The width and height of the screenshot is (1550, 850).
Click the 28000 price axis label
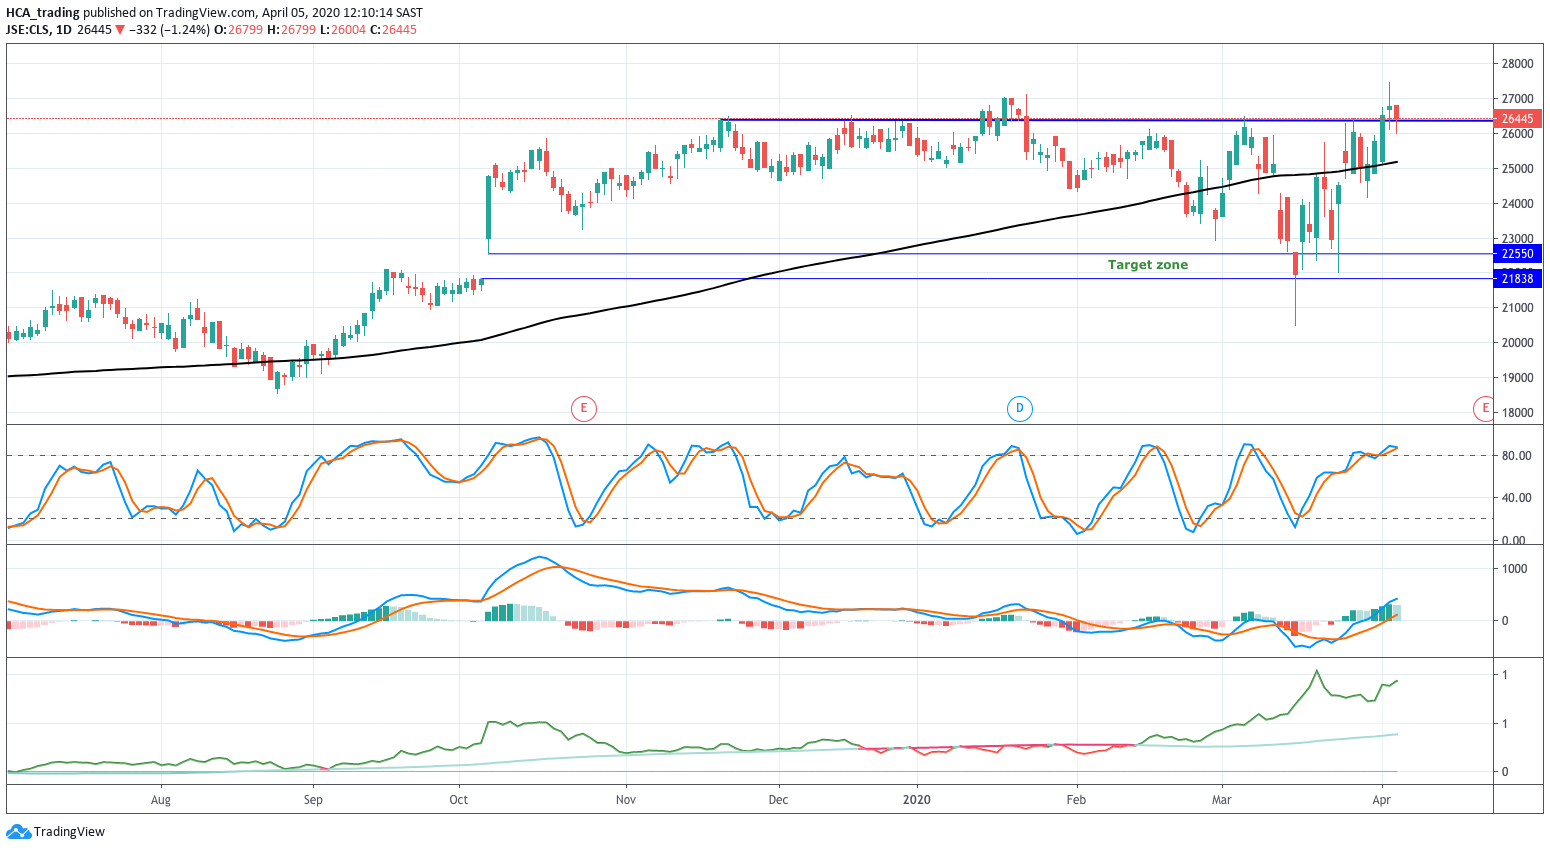tap(1517, 64)
